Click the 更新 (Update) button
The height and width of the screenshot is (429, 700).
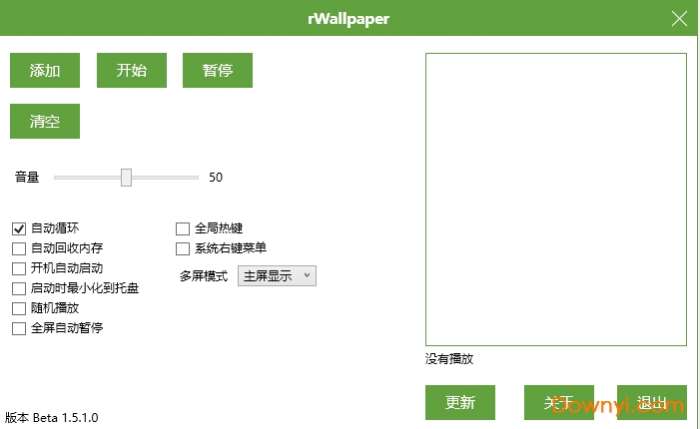pos(460,403)
